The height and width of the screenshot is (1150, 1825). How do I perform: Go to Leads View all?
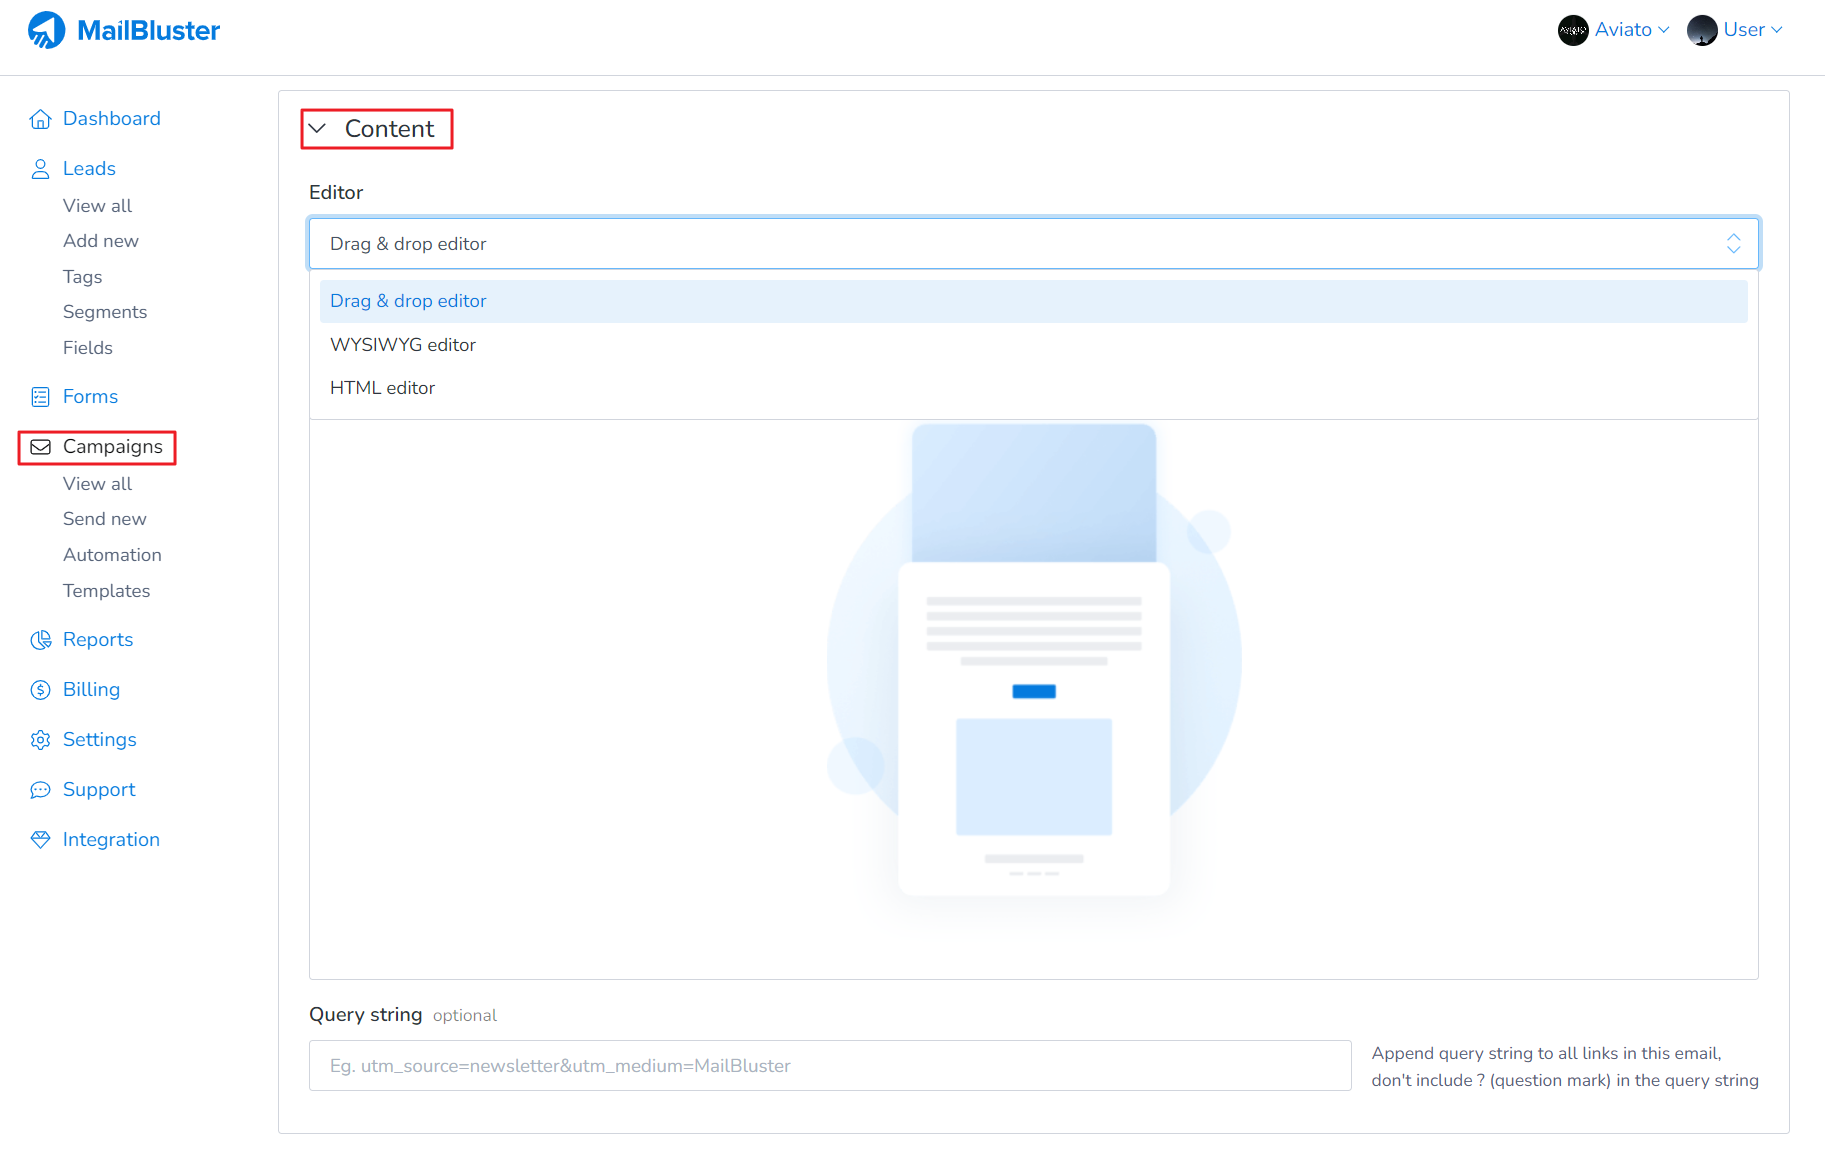[97, 206]
